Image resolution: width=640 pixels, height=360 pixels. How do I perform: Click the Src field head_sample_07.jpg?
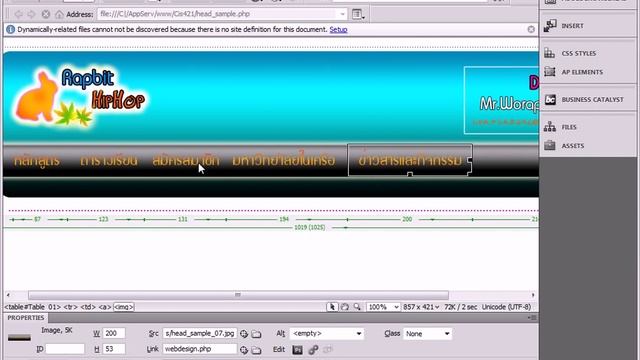(200, 333)
